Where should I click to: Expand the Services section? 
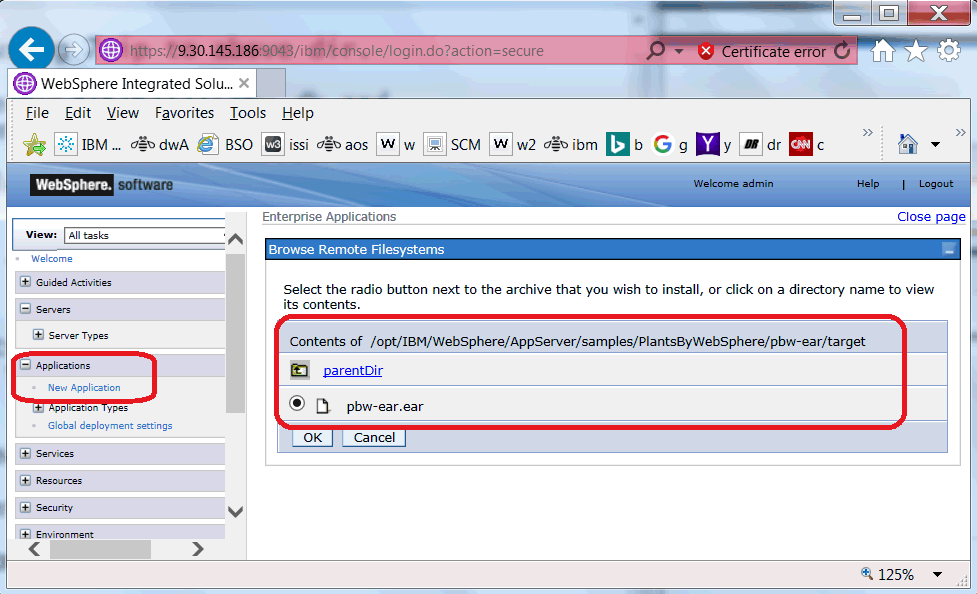[x=26, y=453]
